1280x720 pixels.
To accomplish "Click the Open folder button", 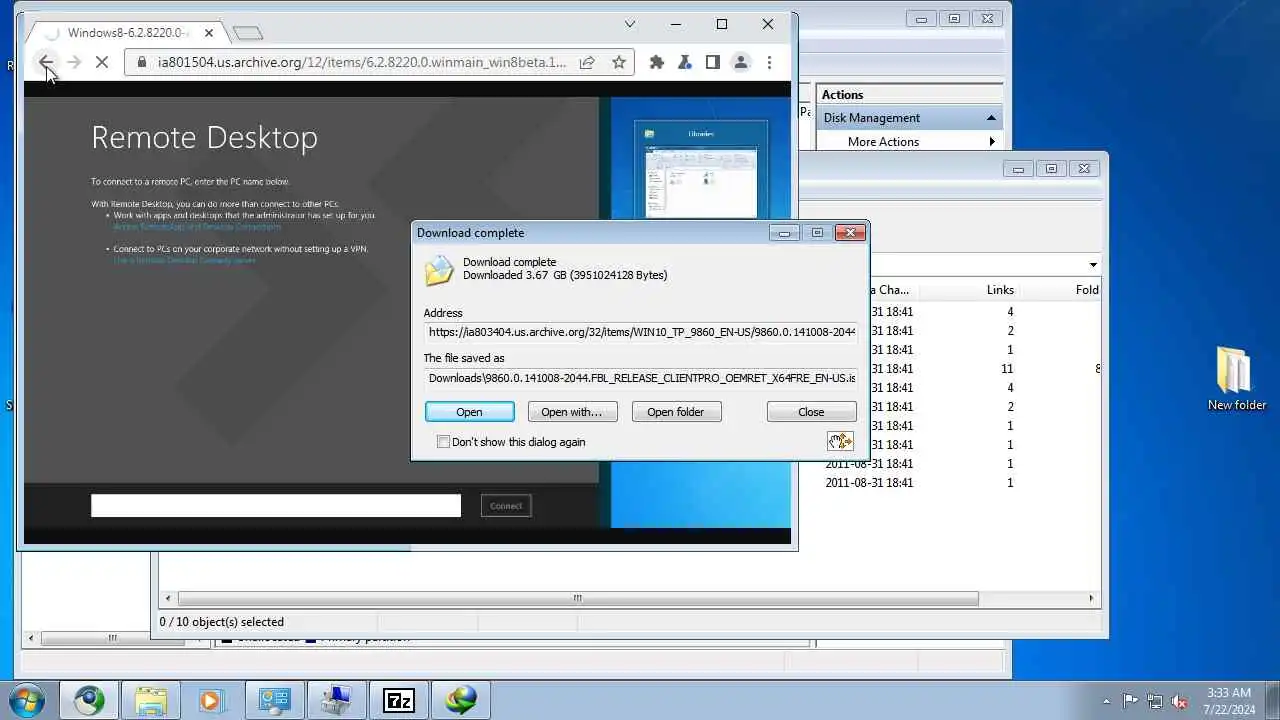I will pyautogui.click(x=676, y=412).
